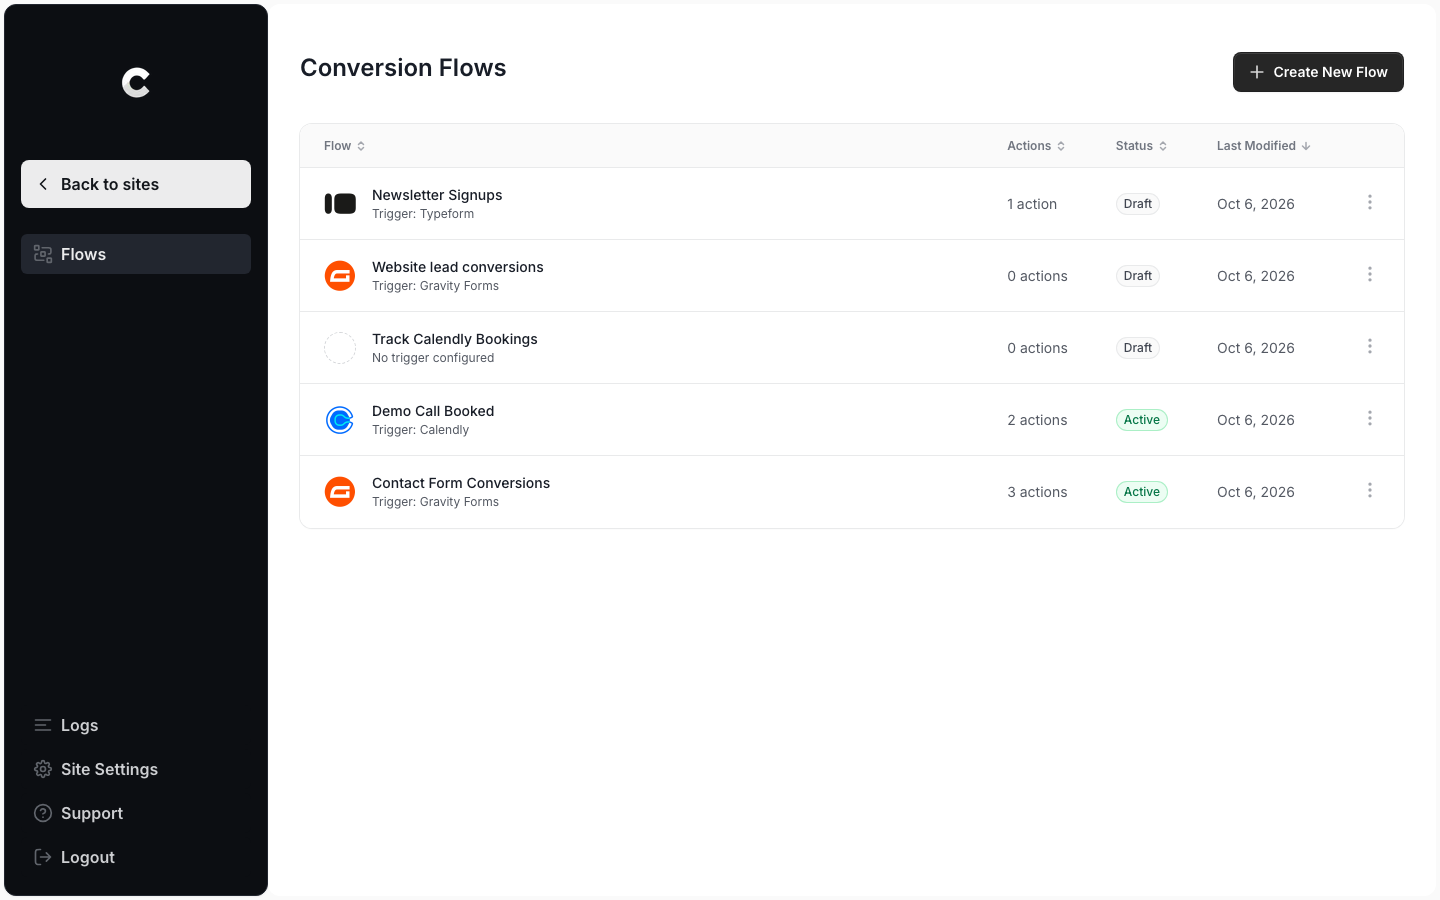1440x900 pixels.
Task: Open the Logs page
Action: pos(136,725)
